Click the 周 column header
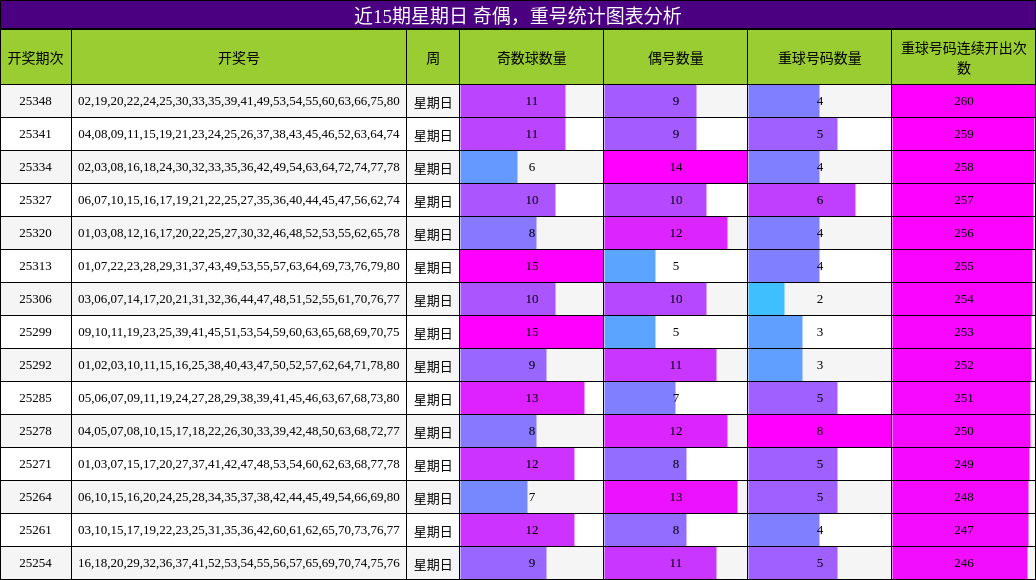Image resolution: width=1036 pixels, height=580 pixels. coord(433,57)
